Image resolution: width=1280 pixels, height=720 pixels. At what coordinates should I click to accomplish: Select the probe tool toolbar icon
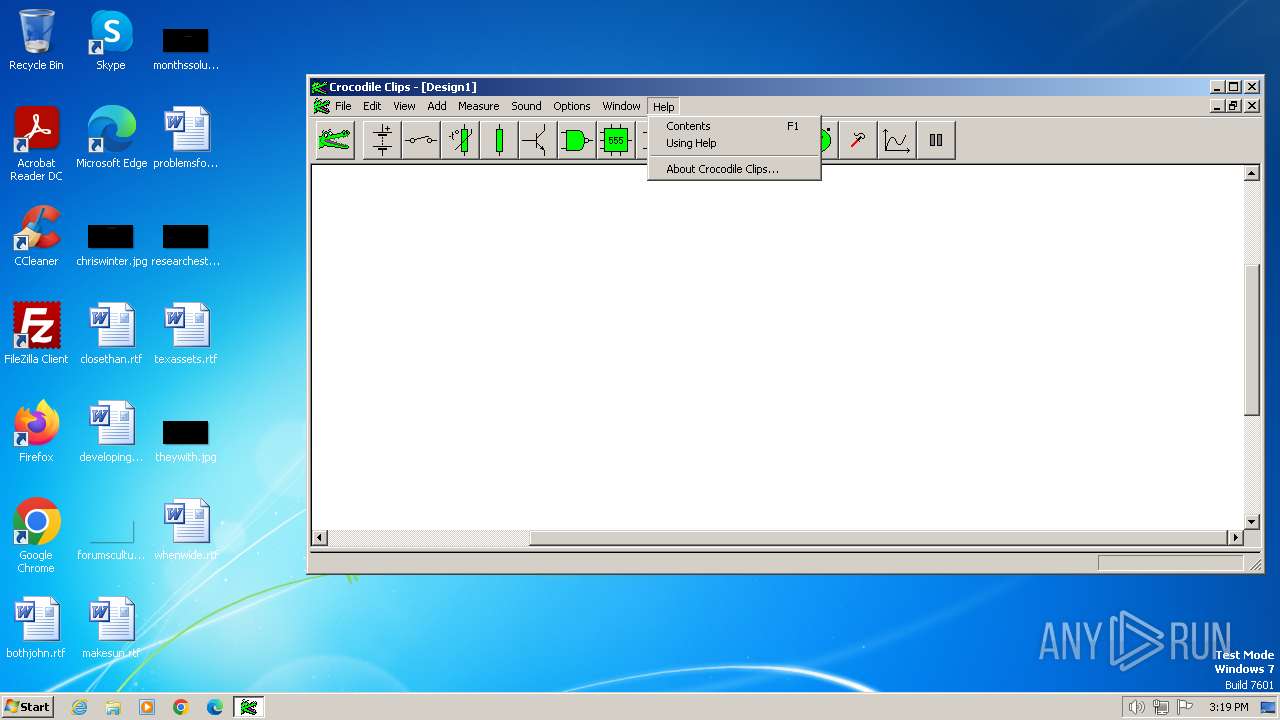[858, 140]
